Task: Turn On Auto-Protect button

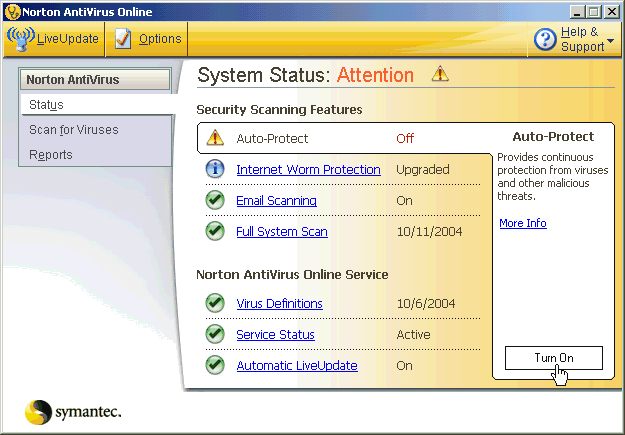Action: coord(553,358)
